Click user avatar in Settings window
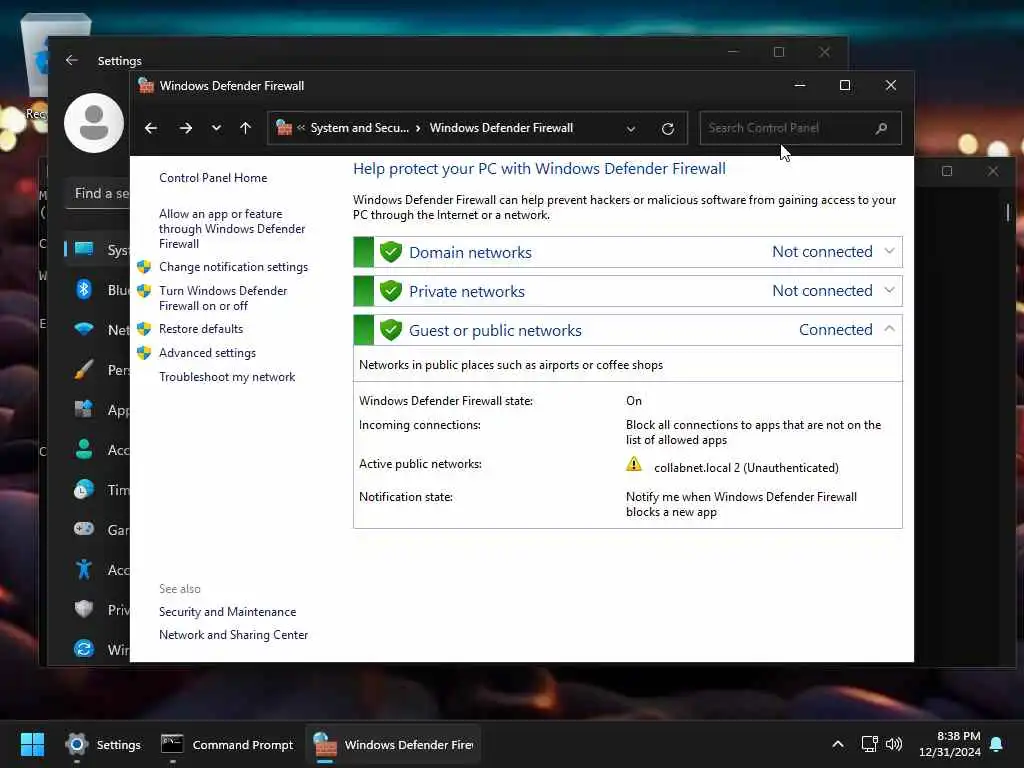The width and height of the screenshot is (1024, 768). coord(94,123)
